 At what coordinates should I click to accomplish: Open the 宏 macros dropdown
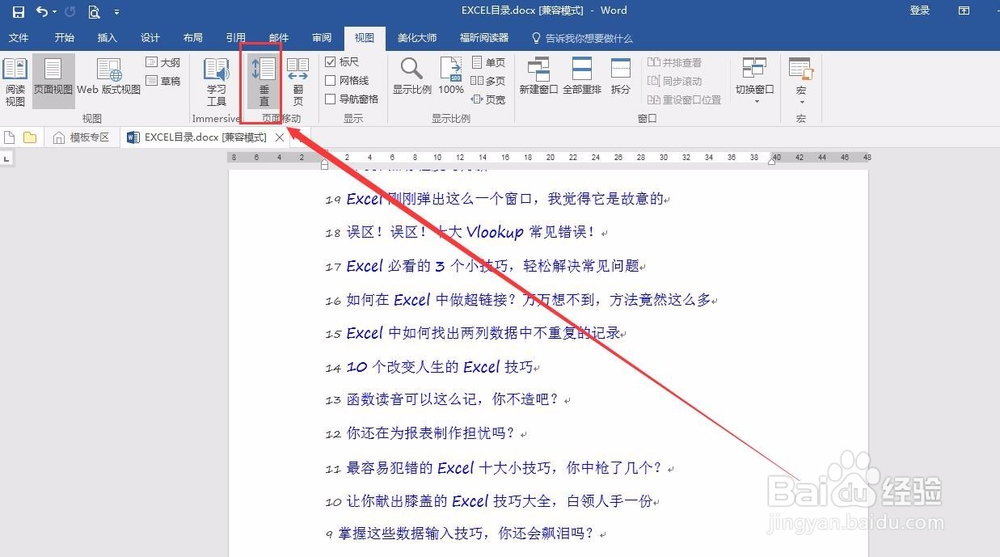tap(801, 81)
